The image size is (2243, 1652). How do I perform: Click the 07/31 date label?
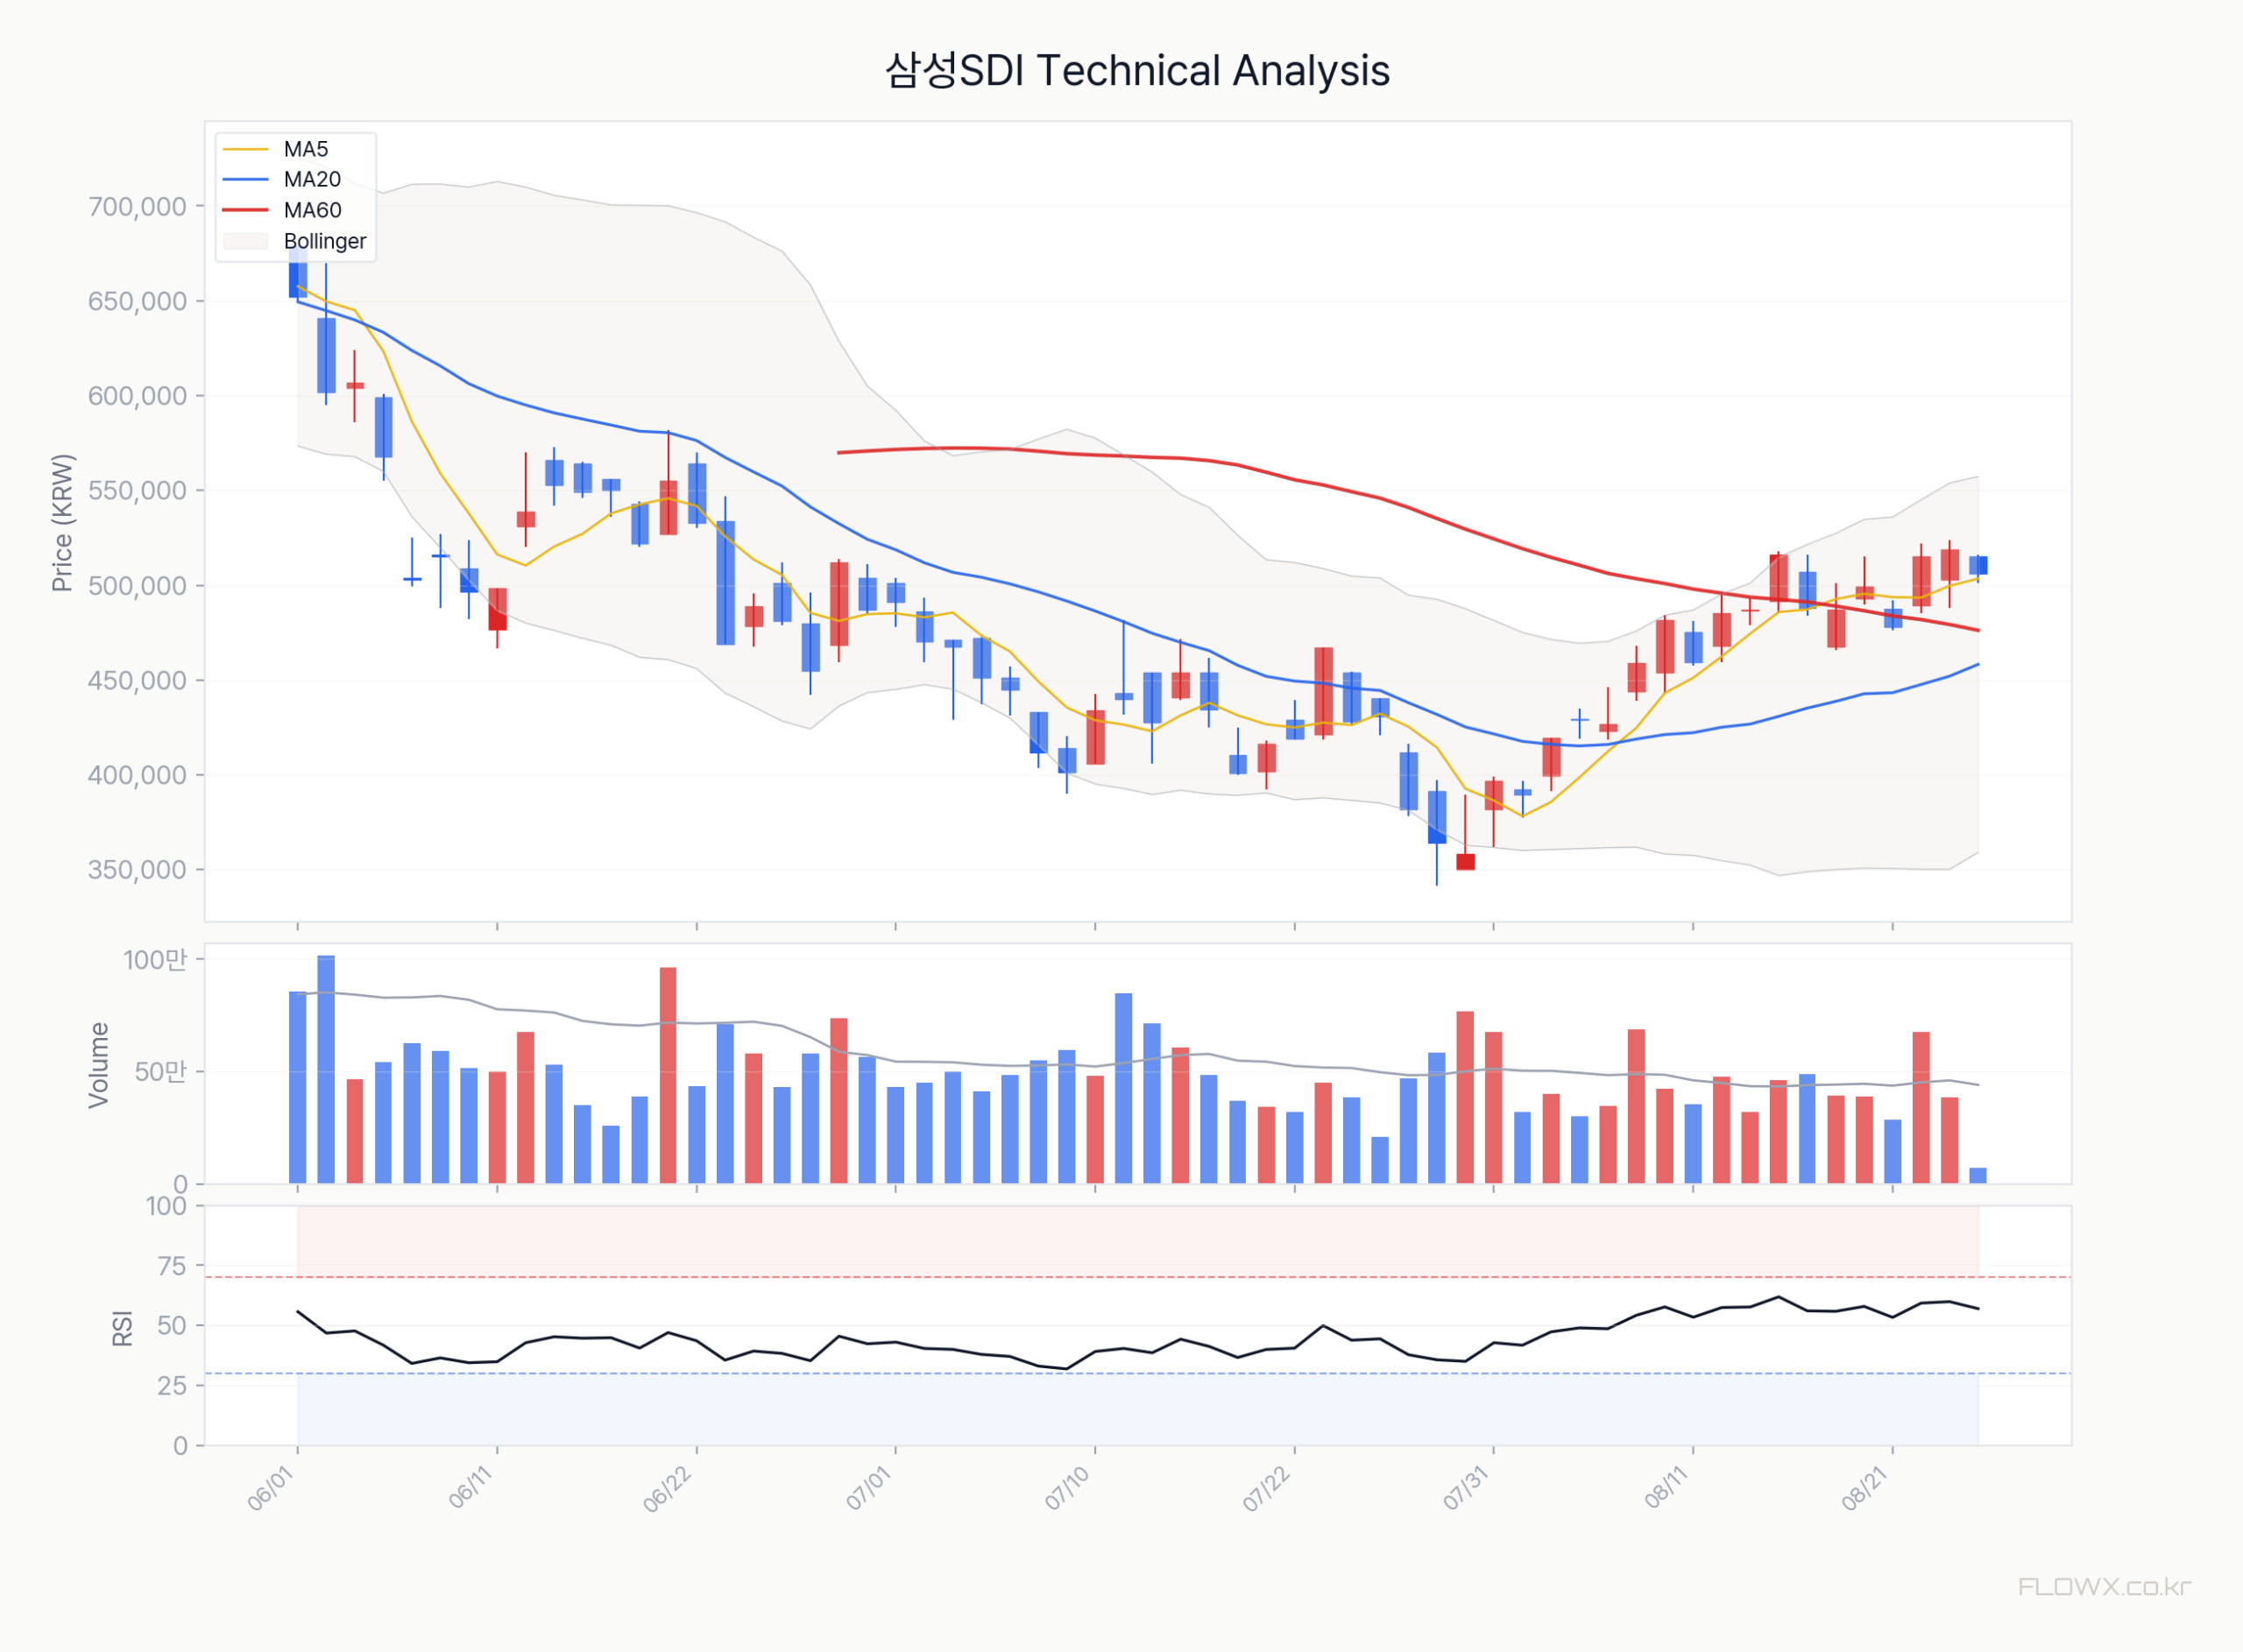click(x=1467, y=1488)
